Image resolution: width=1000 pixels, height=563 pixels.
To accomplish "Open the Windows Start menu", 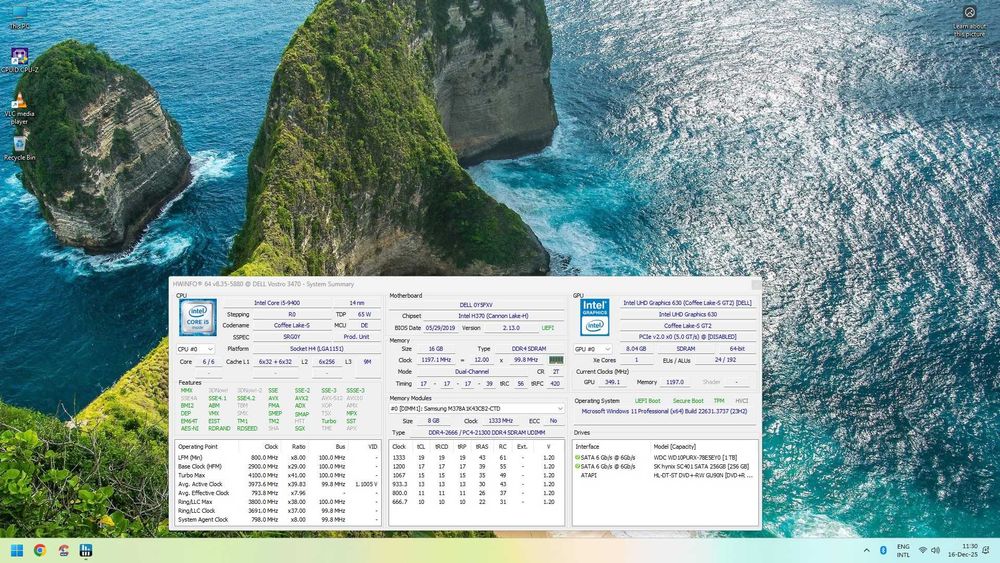I will point(17,550).
